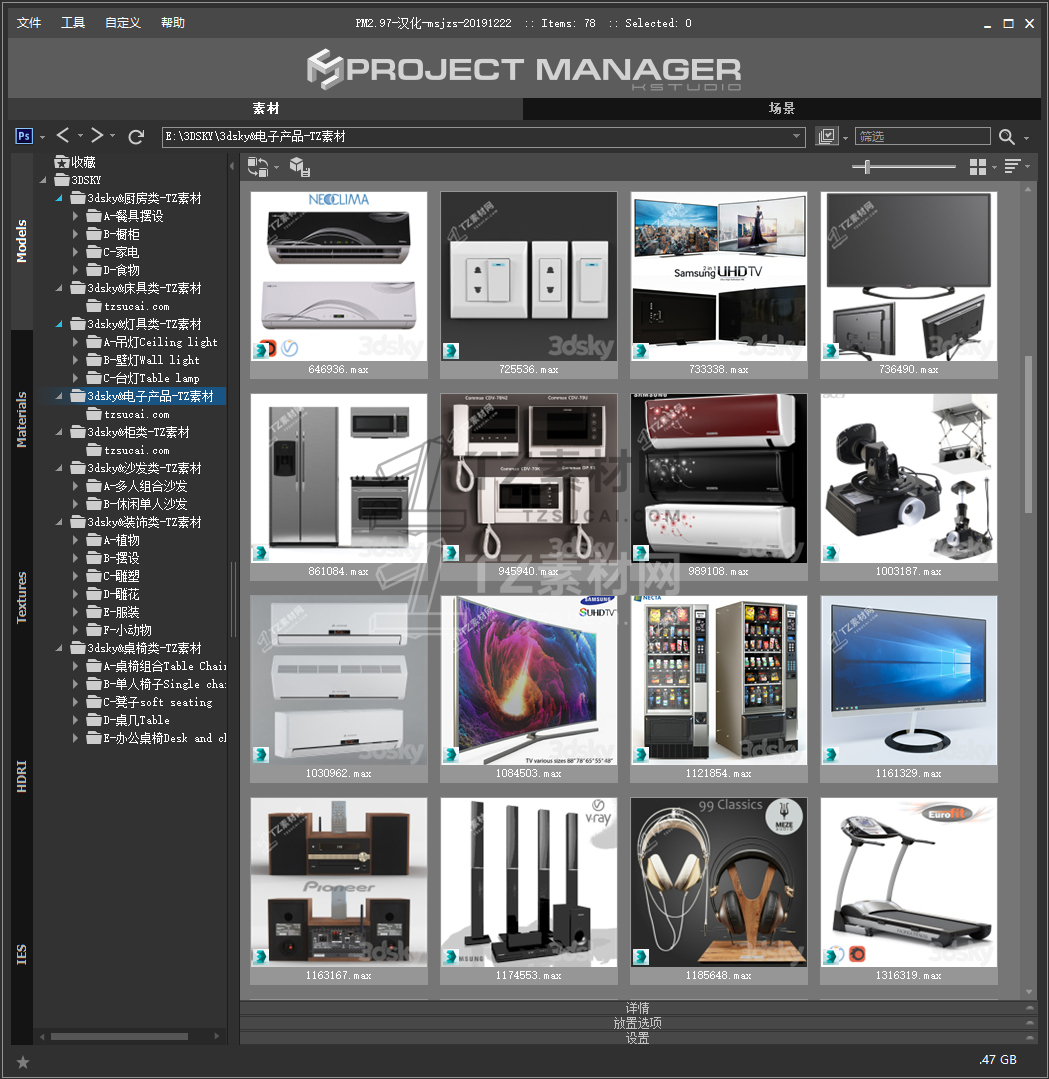The width and height of the screenshot is (1049, 1079).
Task: Expand the A-餐具摆设 folder node
Action: click(76, 216)
